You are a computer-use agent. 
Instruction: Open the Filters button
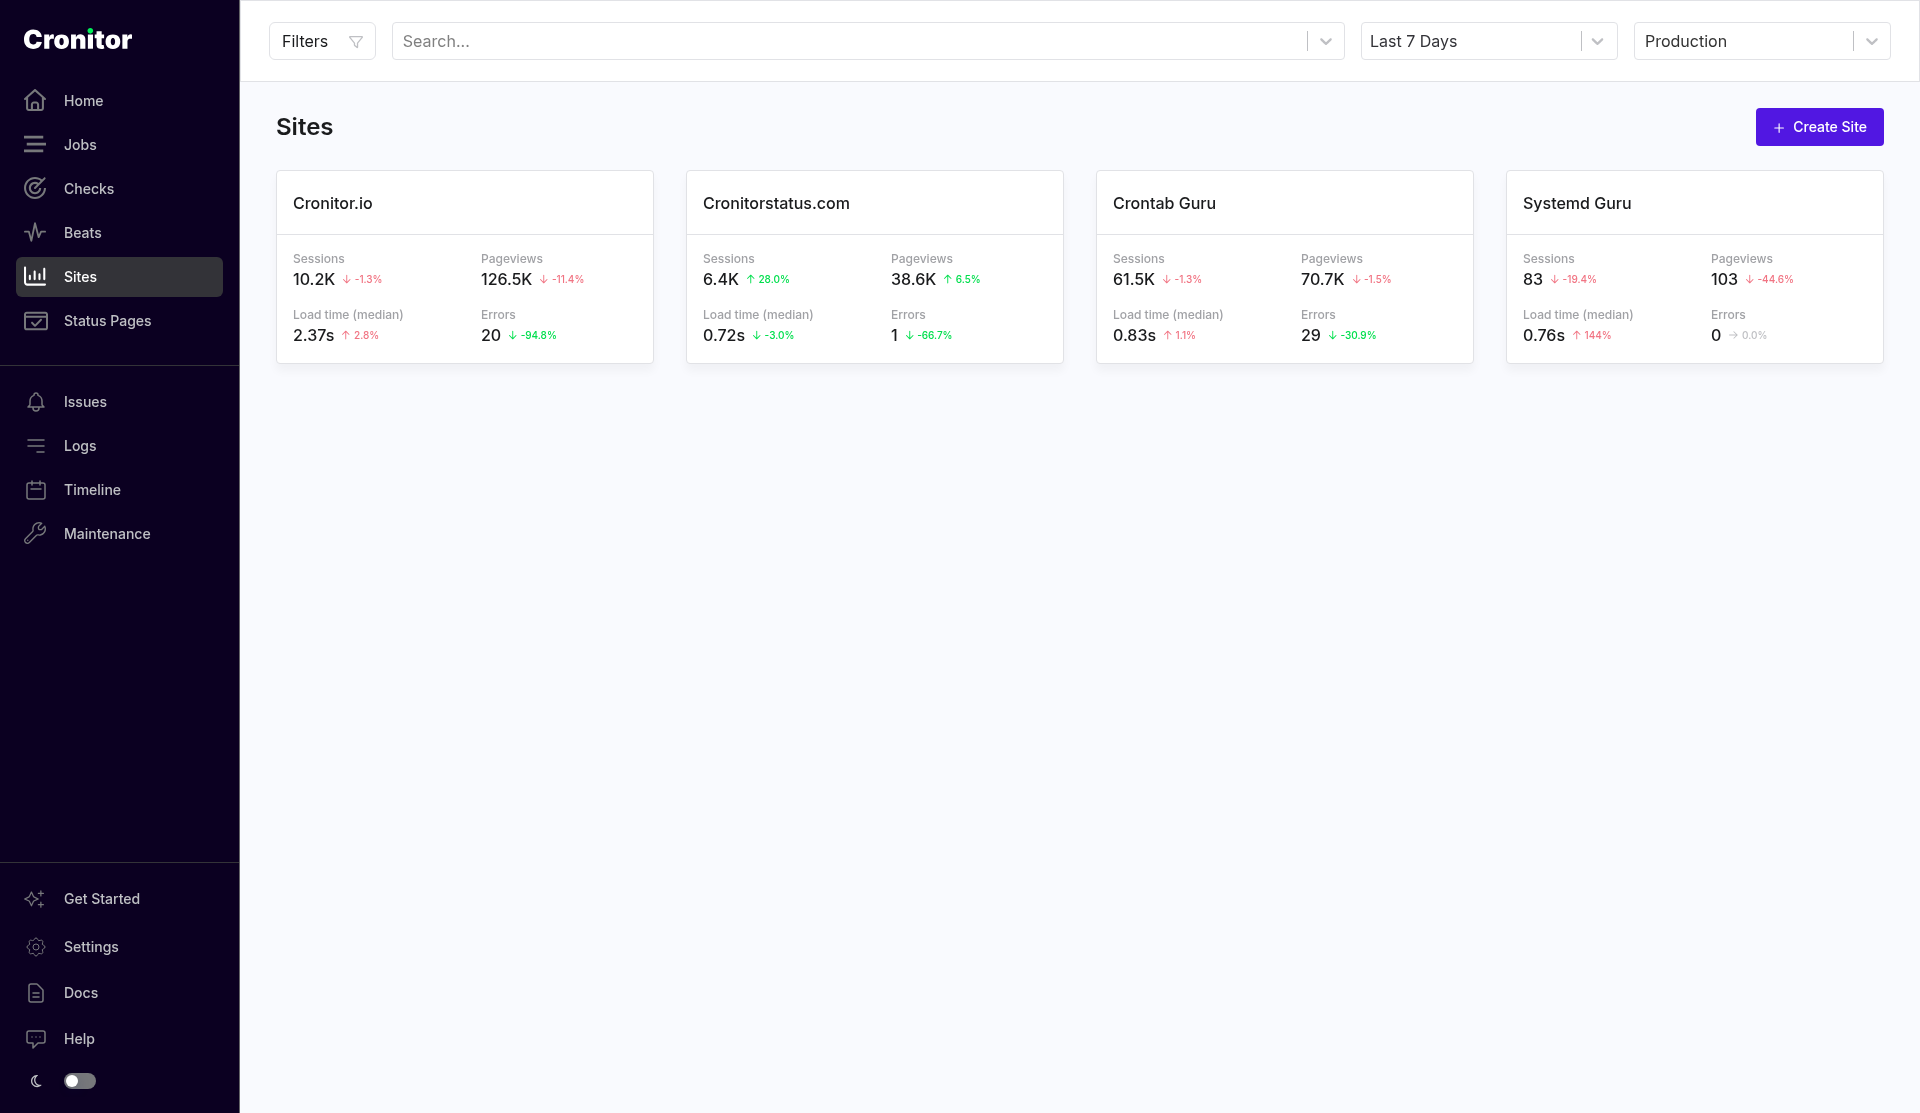[x=322, y=41]
